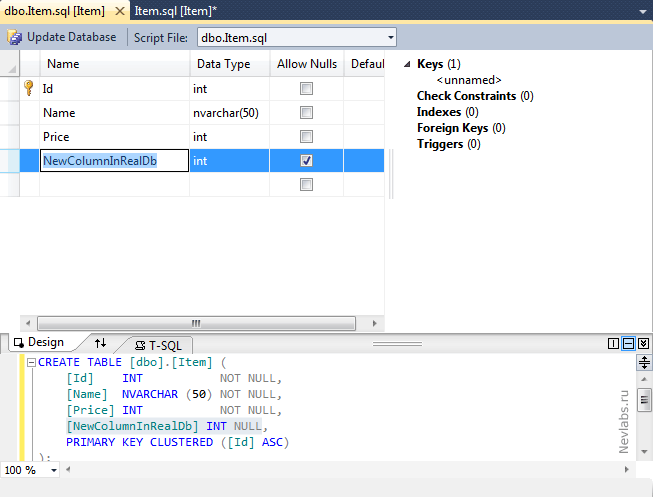Toggle Allow Nulls for Price column
This screenshot has height=497, width=653.
click(x=307, y=136)
